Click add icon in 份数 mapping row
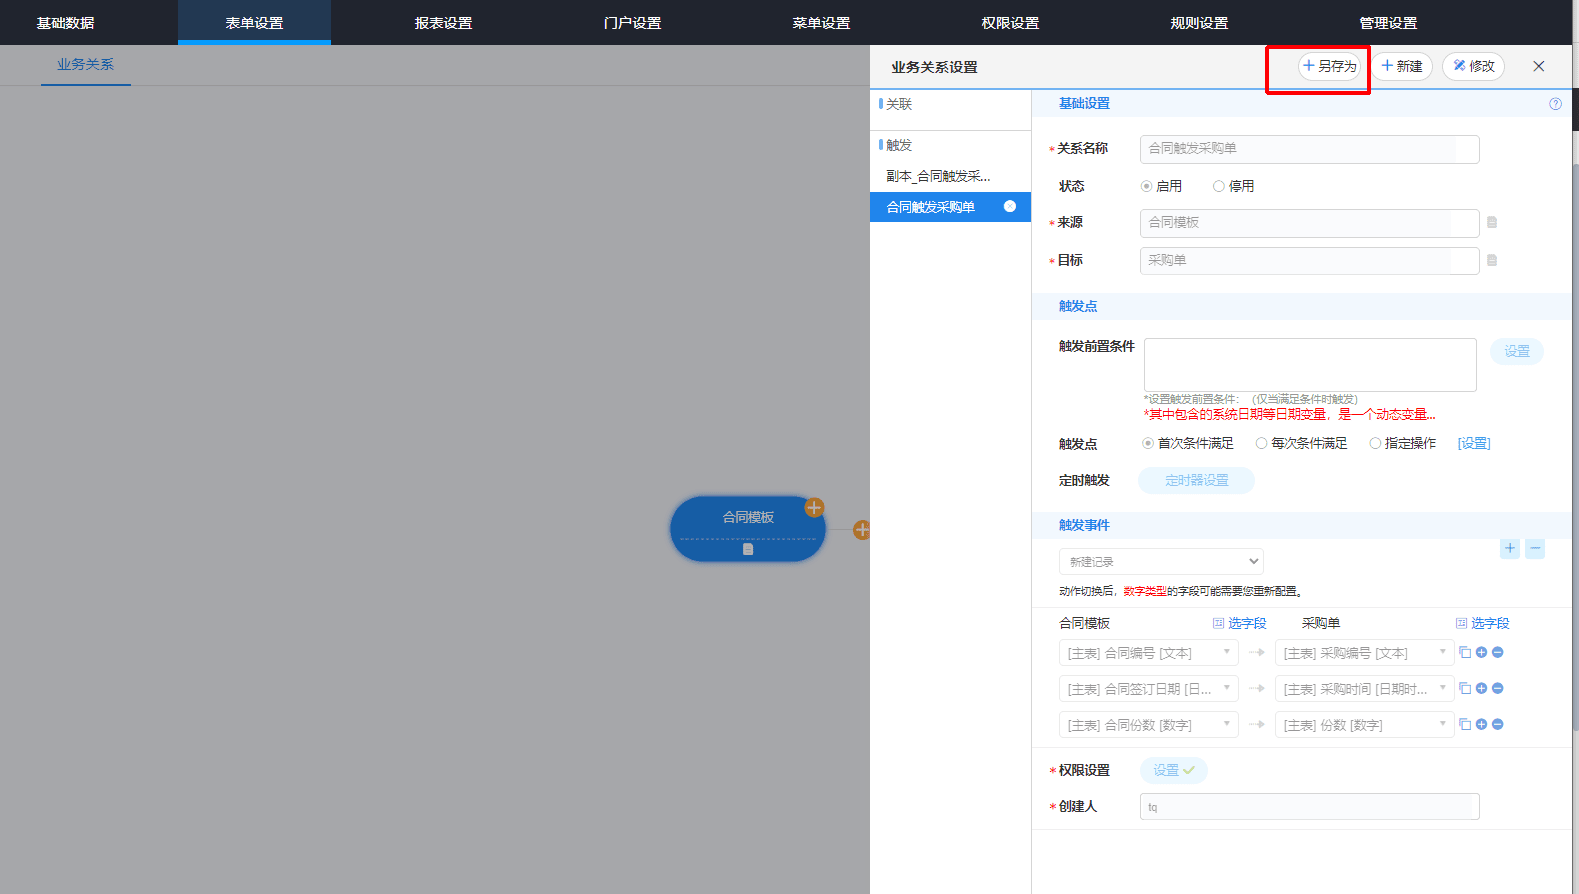Viewport: 1579px width, 894px height. tap(1481, 724)
